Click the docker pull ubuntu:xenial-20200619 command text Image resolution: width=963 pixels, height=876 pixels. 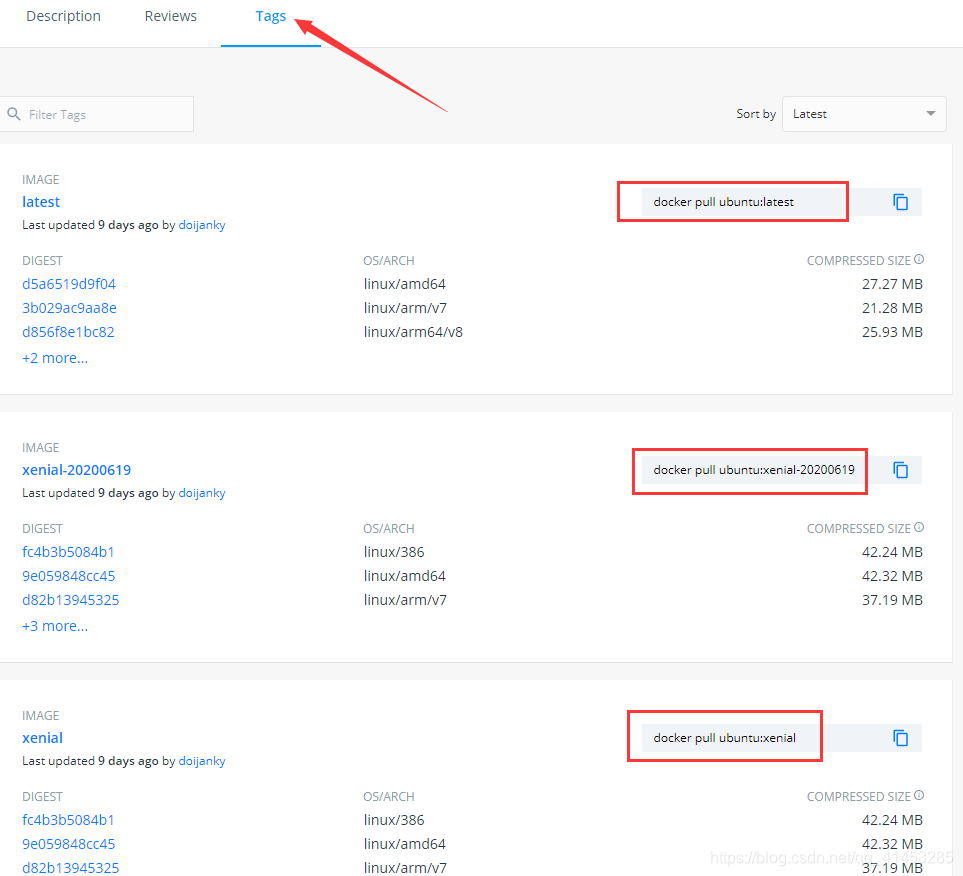[x=754, y=470]
